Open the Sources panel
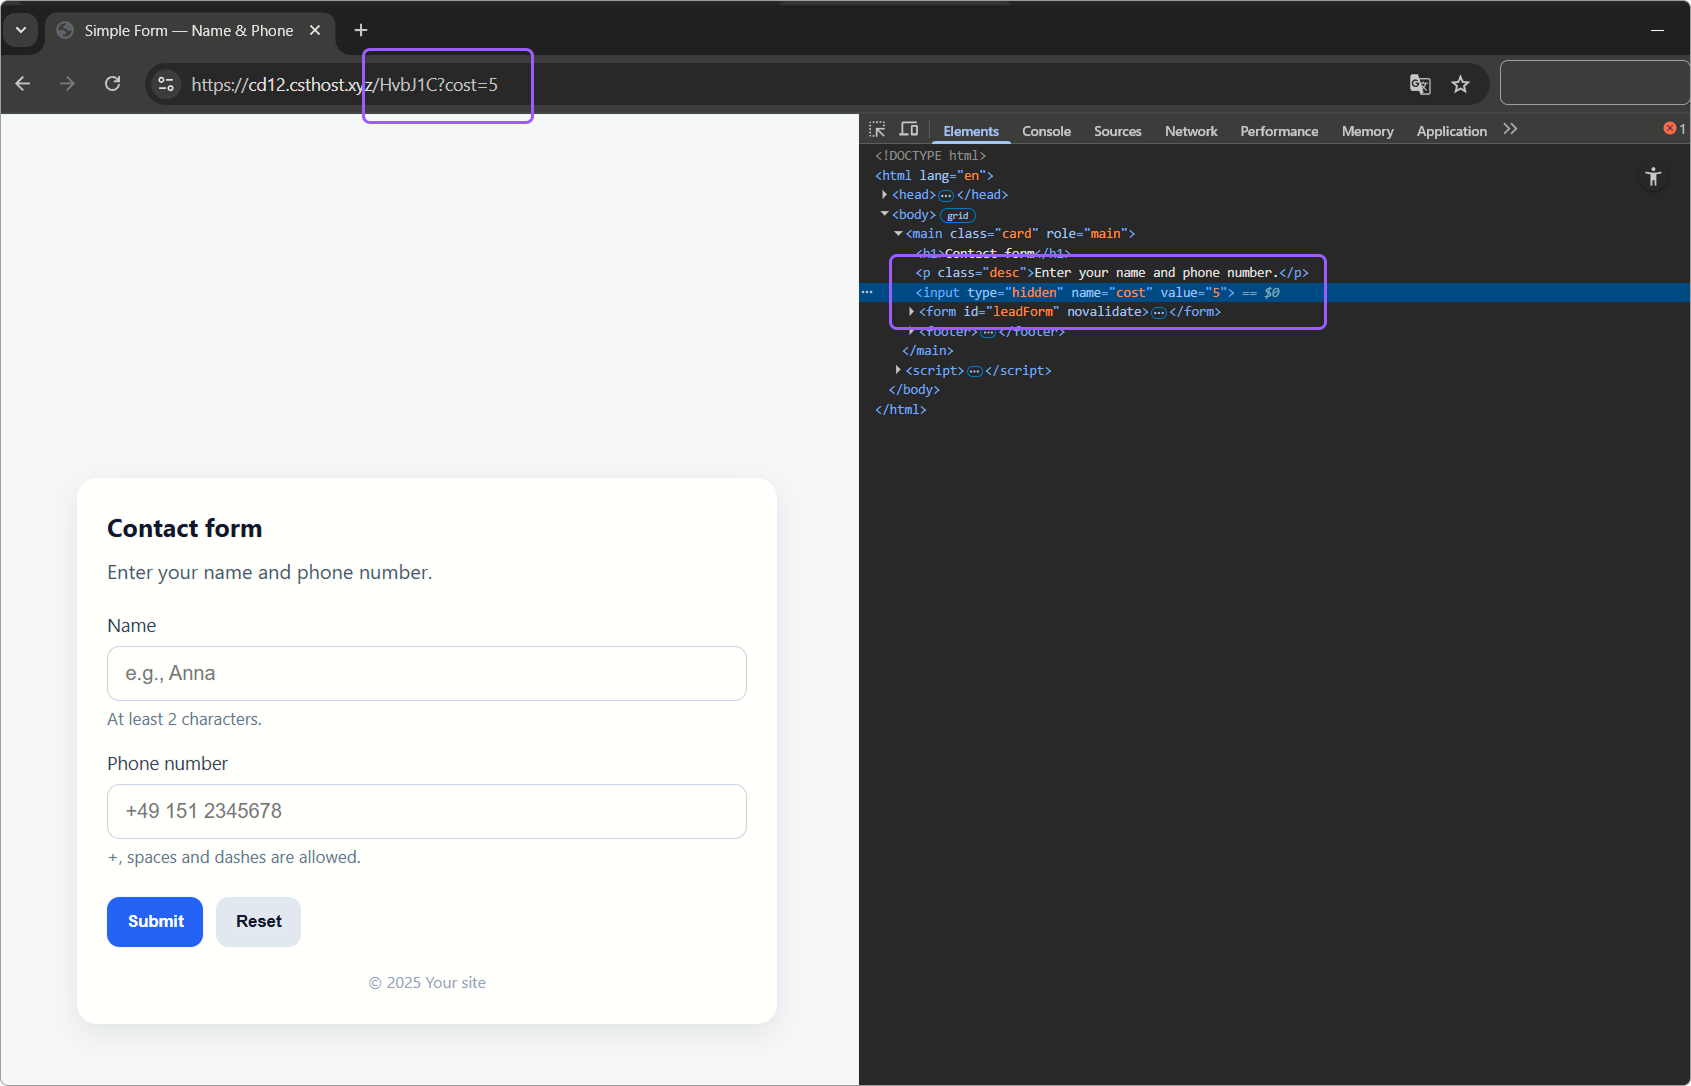The height and width of the screenshot is (1086, 1691). click(x=1117, y=131)
